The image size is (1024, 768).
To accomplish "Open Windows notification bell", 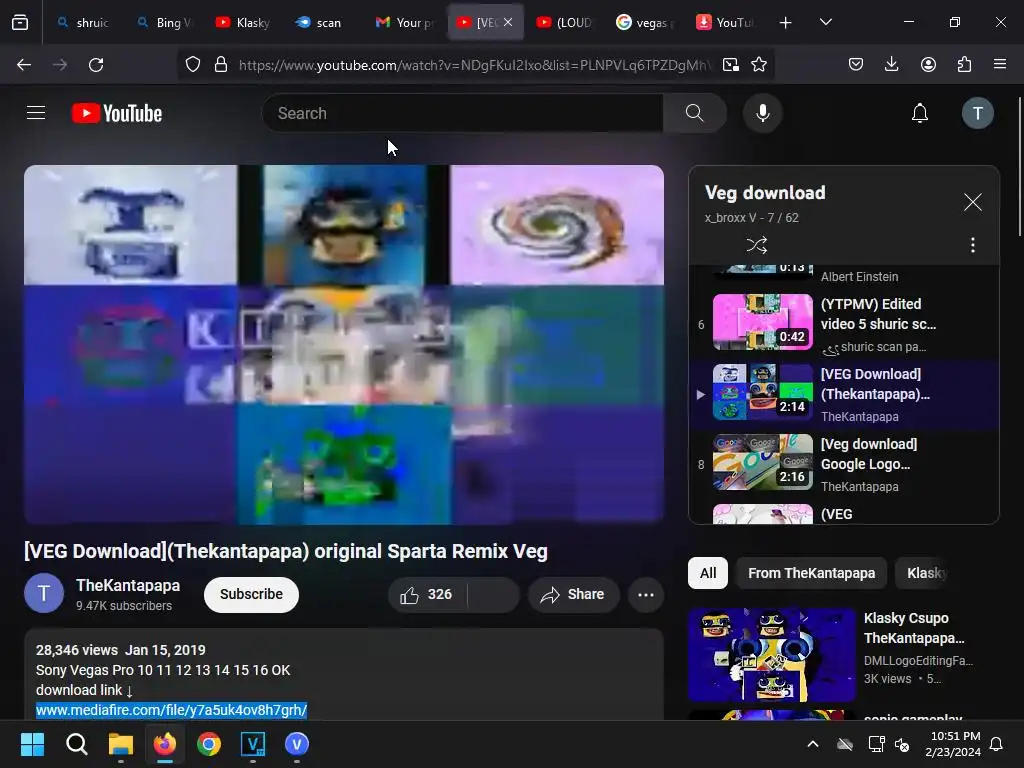I will pos(997,744).
